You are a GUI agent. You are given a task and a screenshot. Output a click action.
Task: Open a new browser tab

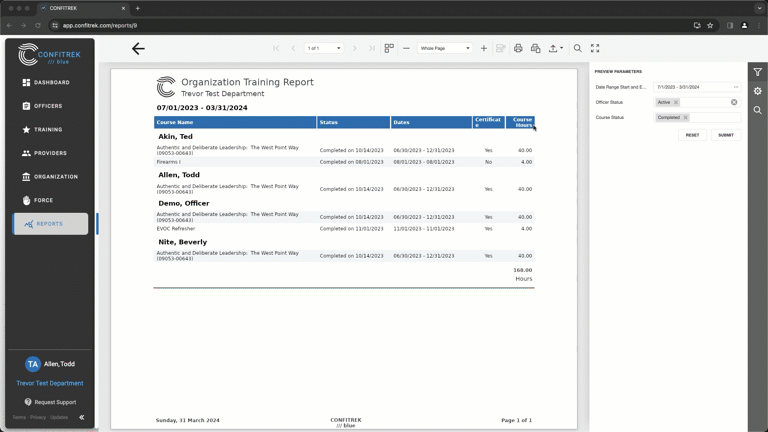(138, 8)
